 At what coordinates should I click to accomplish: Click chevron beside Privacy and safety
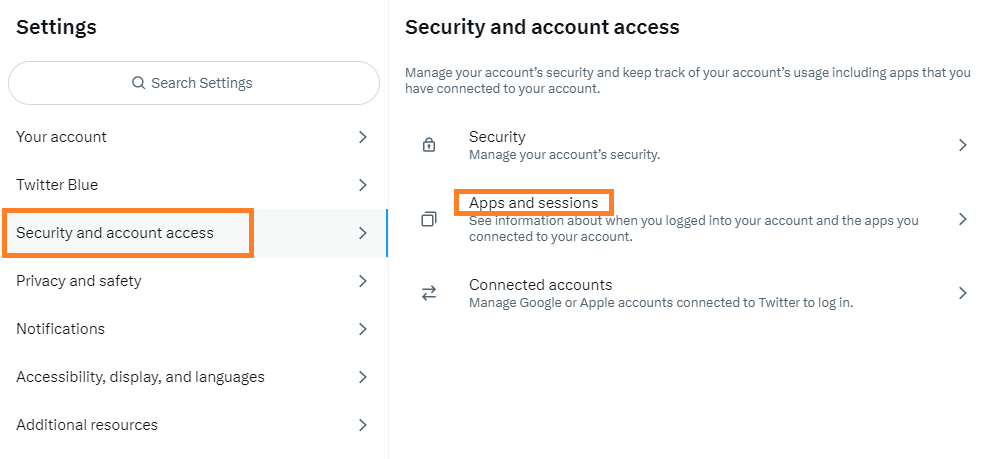pyautogui.click(x=362, y=281)
